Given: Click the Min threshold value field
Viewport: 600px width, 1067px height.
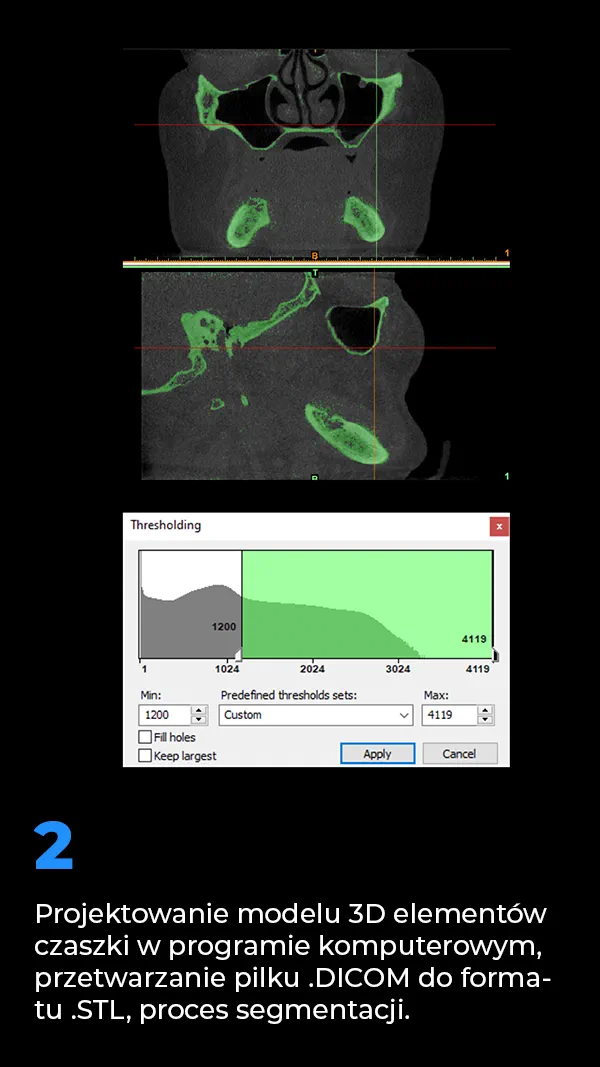Looking at the screenshot, I should (x=163, y=715).
